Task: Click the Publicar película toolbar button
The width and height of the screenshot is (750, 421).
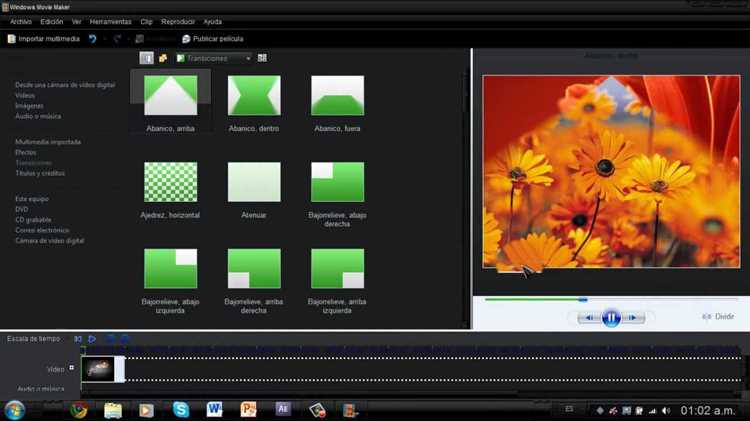Action: pyautogui.click(x=213, y=39)
